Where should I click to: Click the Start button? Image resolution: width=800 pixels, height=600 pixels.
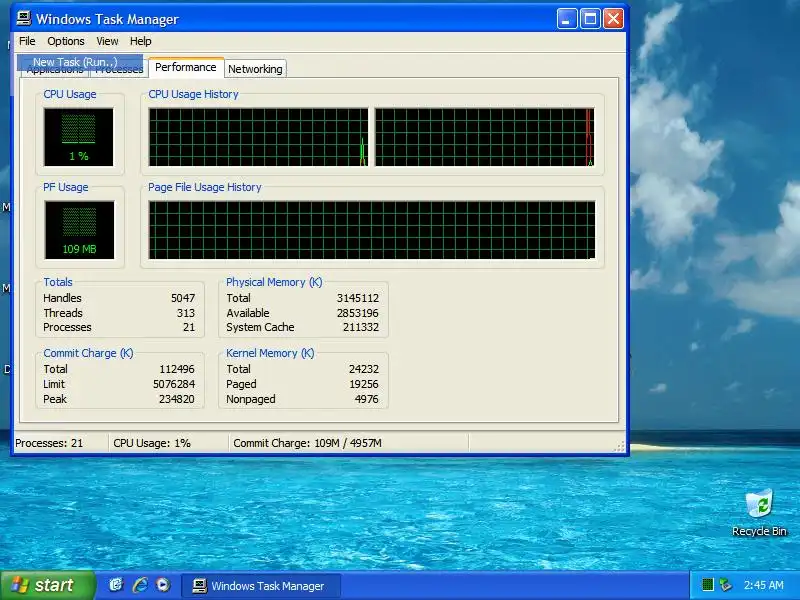[x=47, y=585]
